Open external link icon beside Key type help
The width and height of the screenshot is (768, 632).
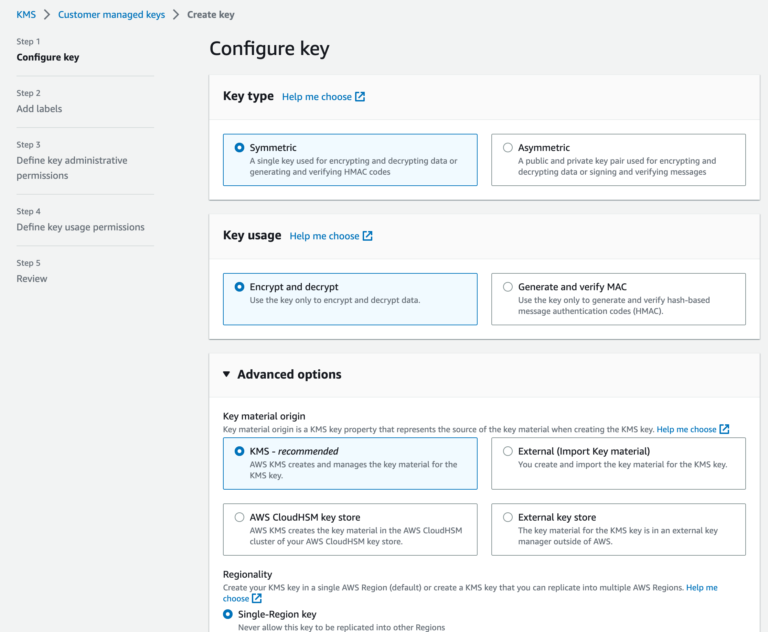[x=360, y=97]
